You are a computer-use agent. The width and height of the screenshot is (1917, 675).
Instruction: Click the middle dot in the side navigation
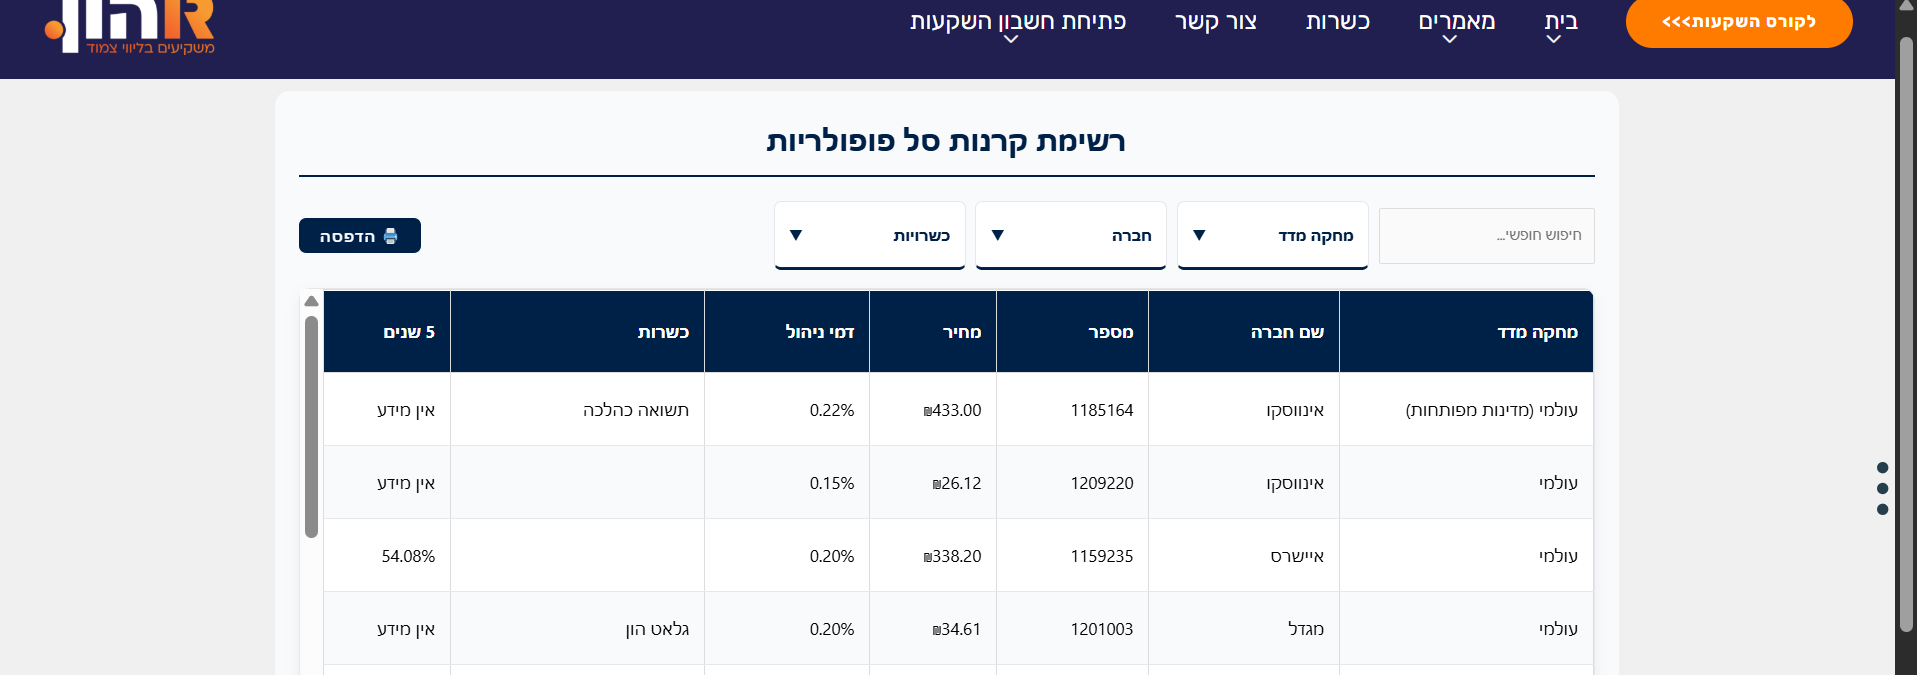click(1882, 489)
